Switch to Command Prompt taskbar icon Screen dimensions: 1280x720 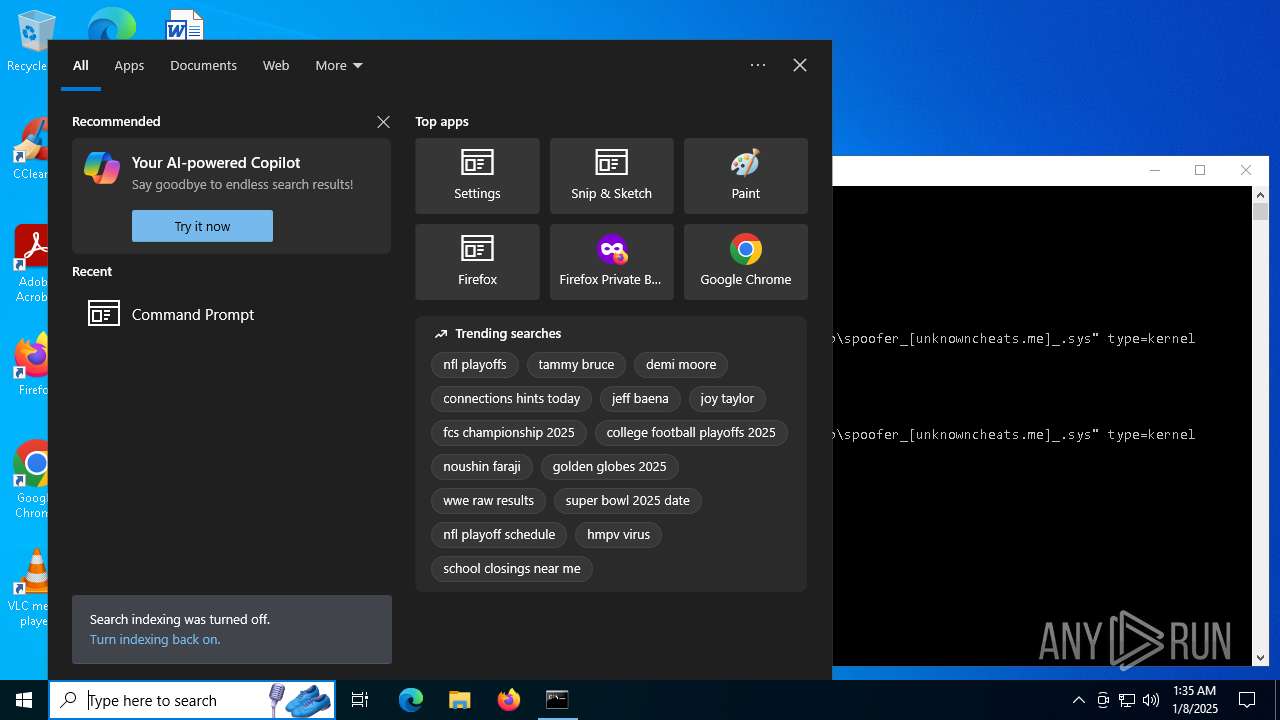(557, 700)
